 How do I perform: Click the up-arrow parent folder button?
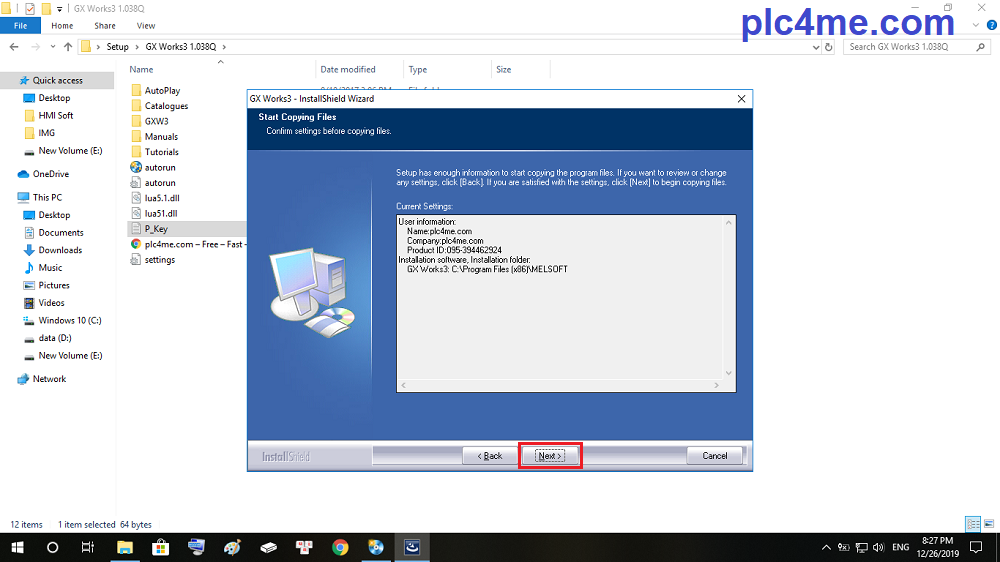coord(67,47)
